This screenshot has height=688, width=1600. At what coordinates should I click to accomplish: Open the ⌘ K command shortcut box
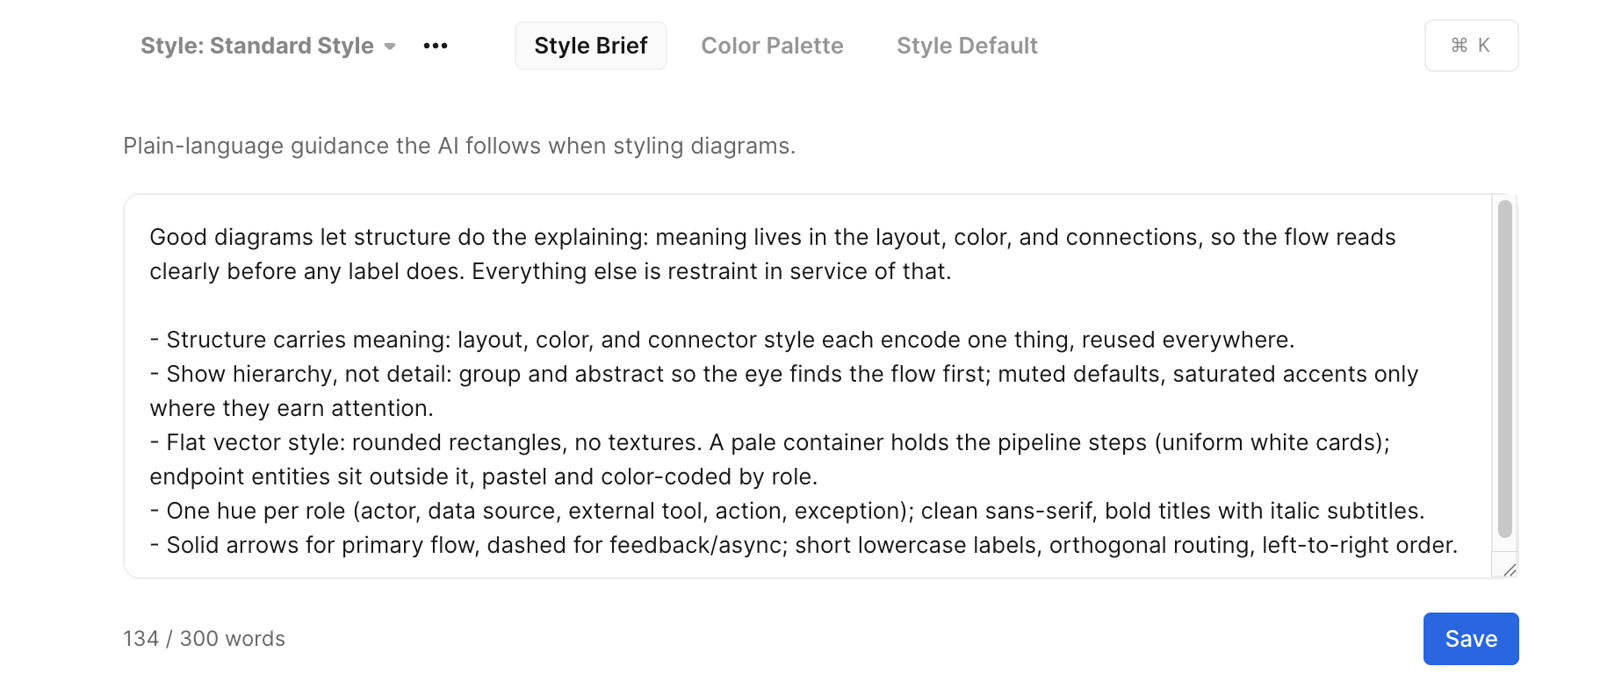coord(1471,45)
